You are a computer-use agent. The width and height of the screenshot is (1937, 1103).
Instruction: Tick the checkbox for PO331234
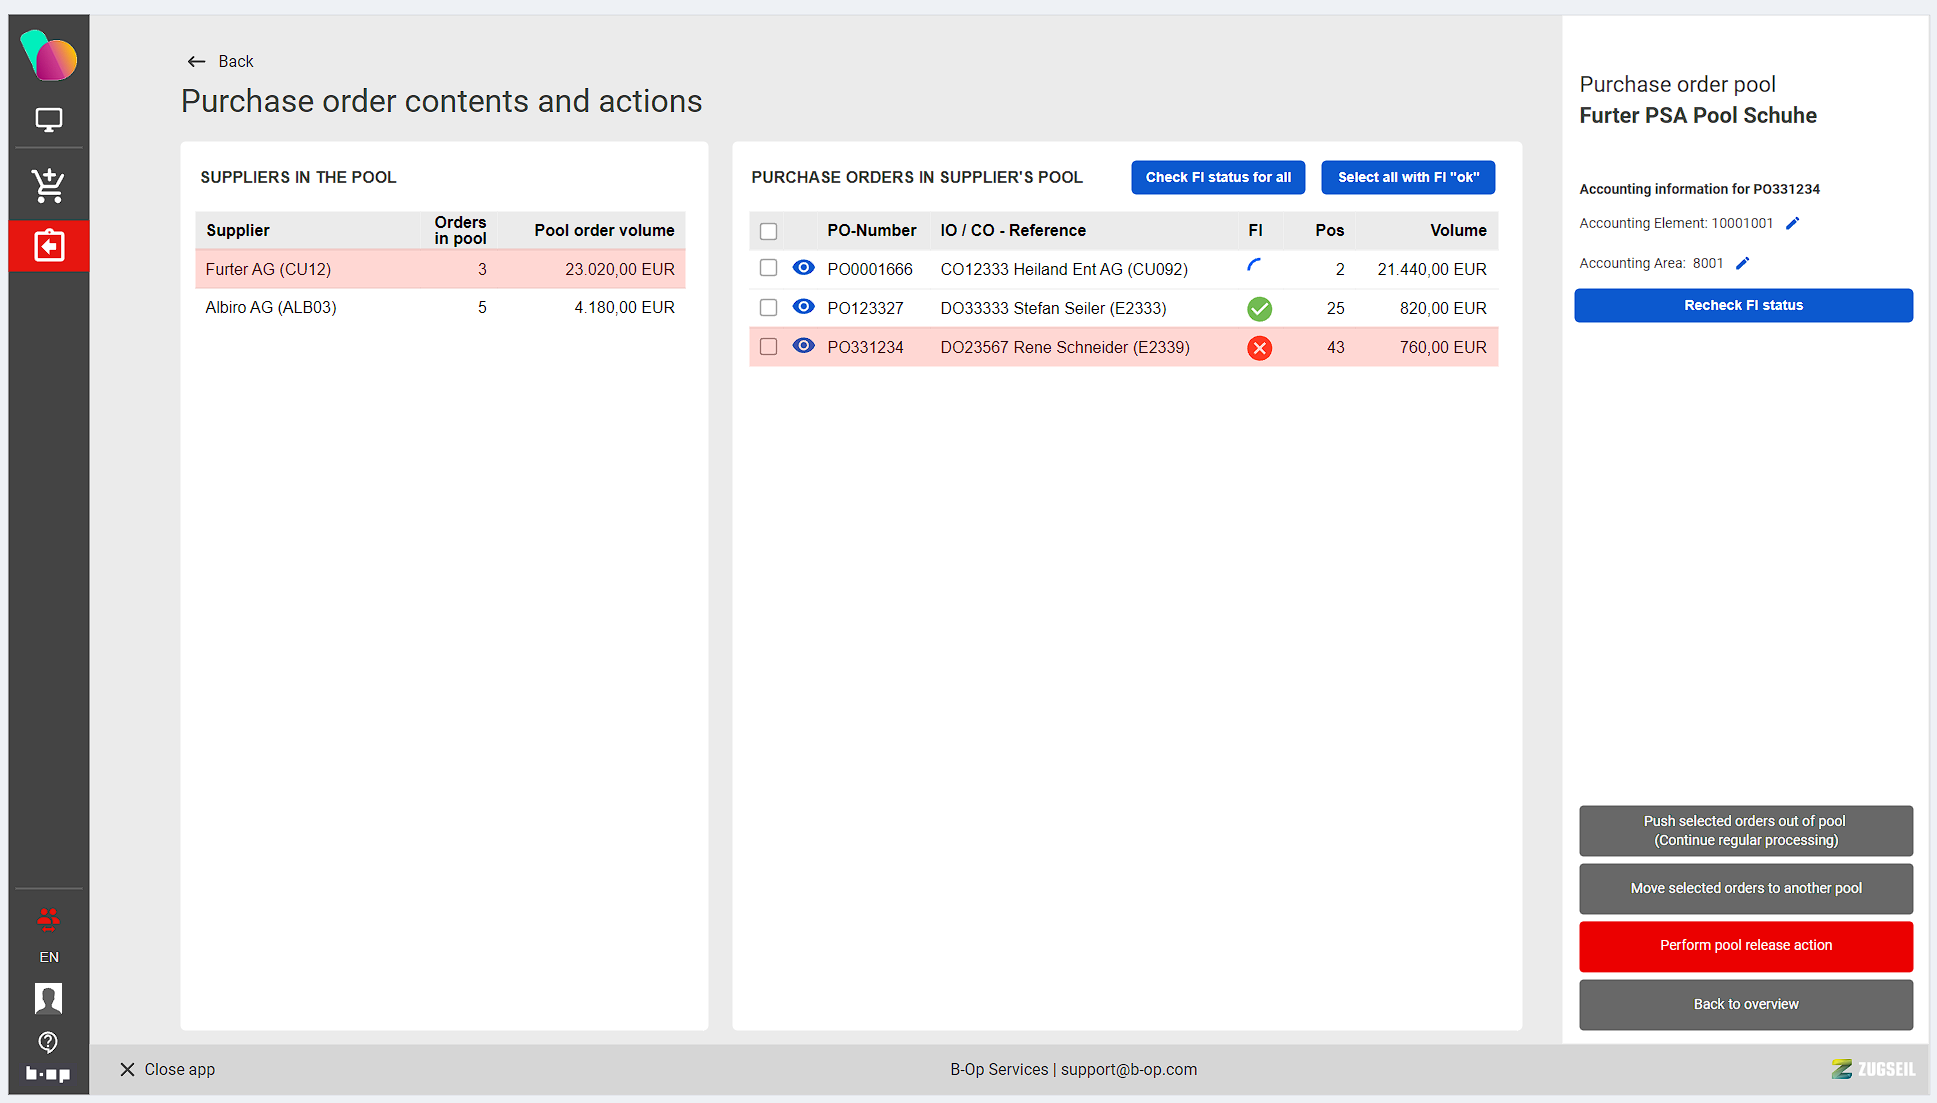[768, 347]
